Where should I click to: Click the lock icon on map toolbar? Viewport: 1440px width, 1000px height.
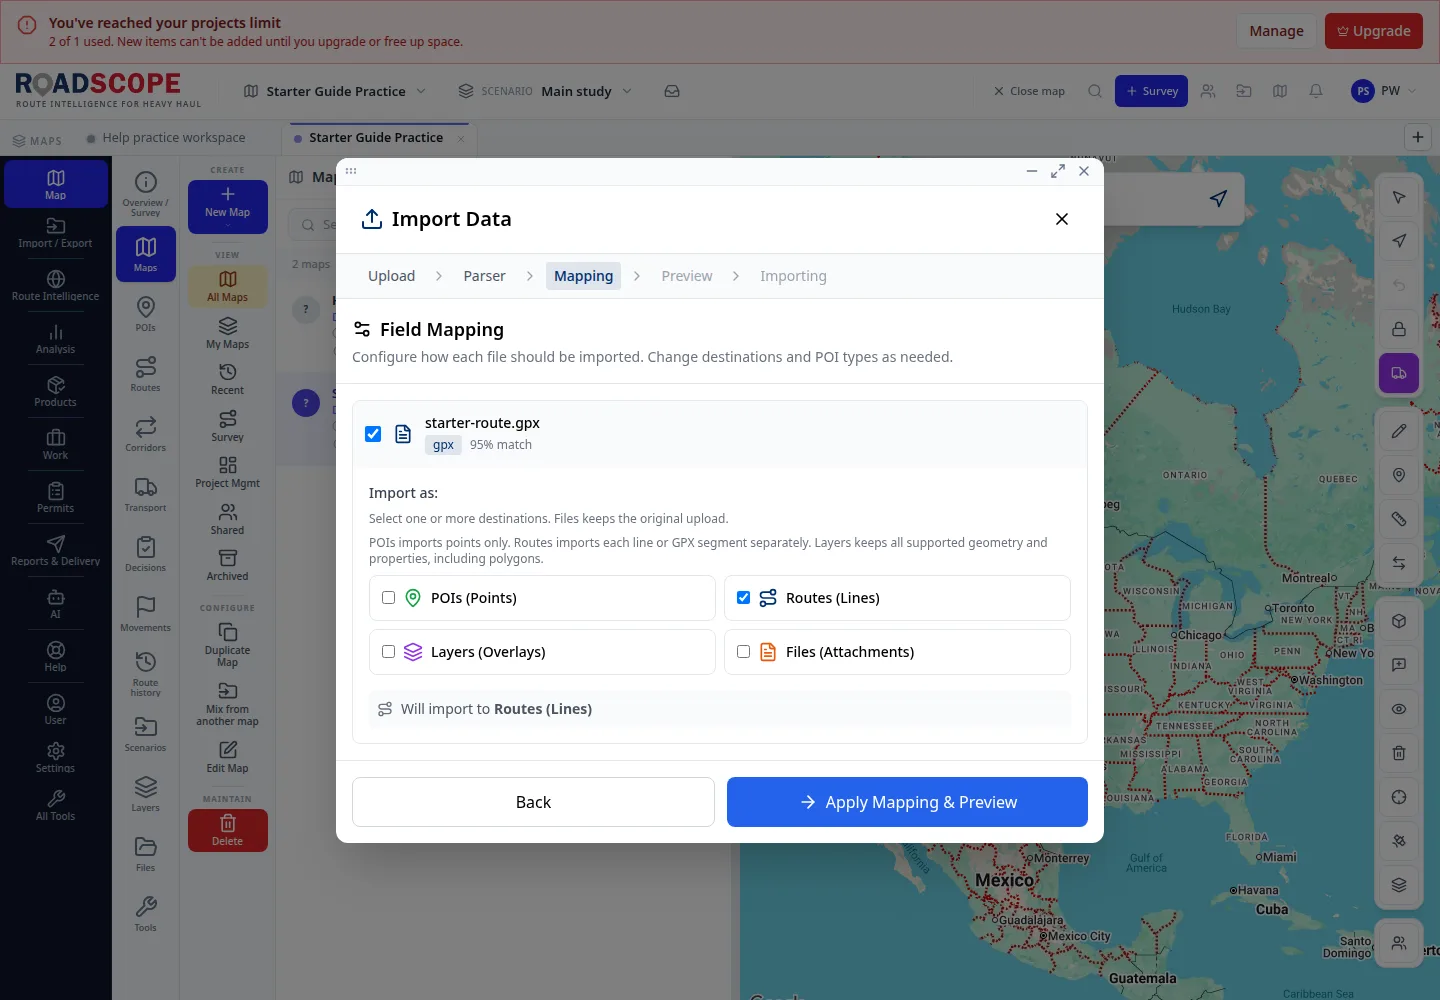click(1399, 329)
